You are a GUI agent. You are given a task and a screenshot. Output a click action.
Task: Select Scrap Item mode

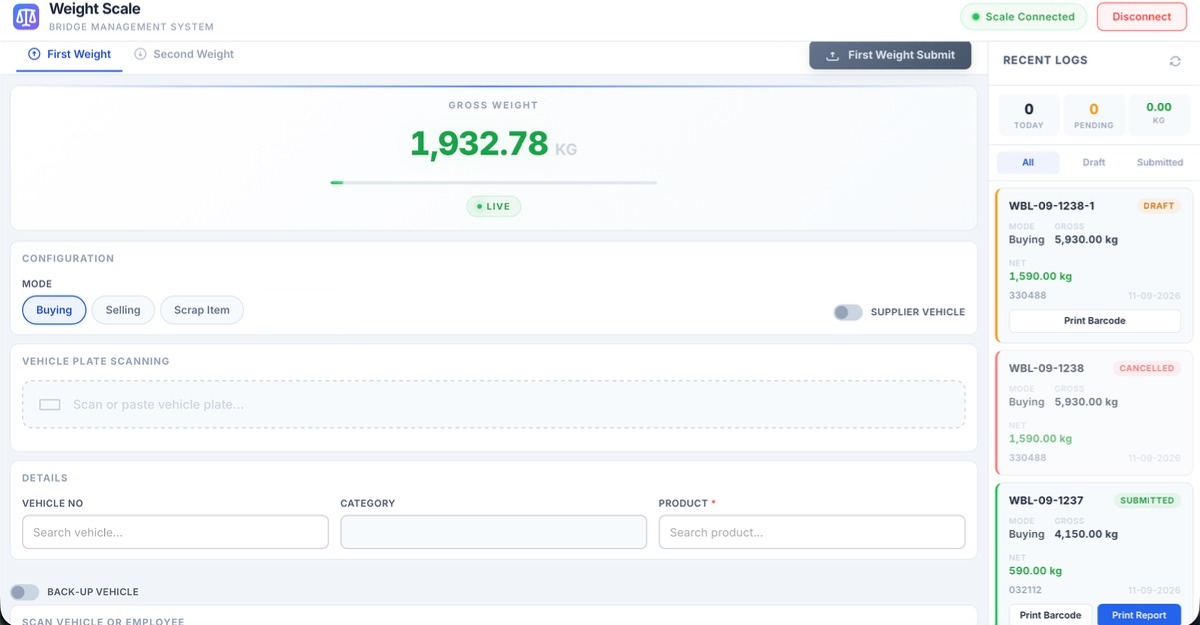tap(202, 310)
